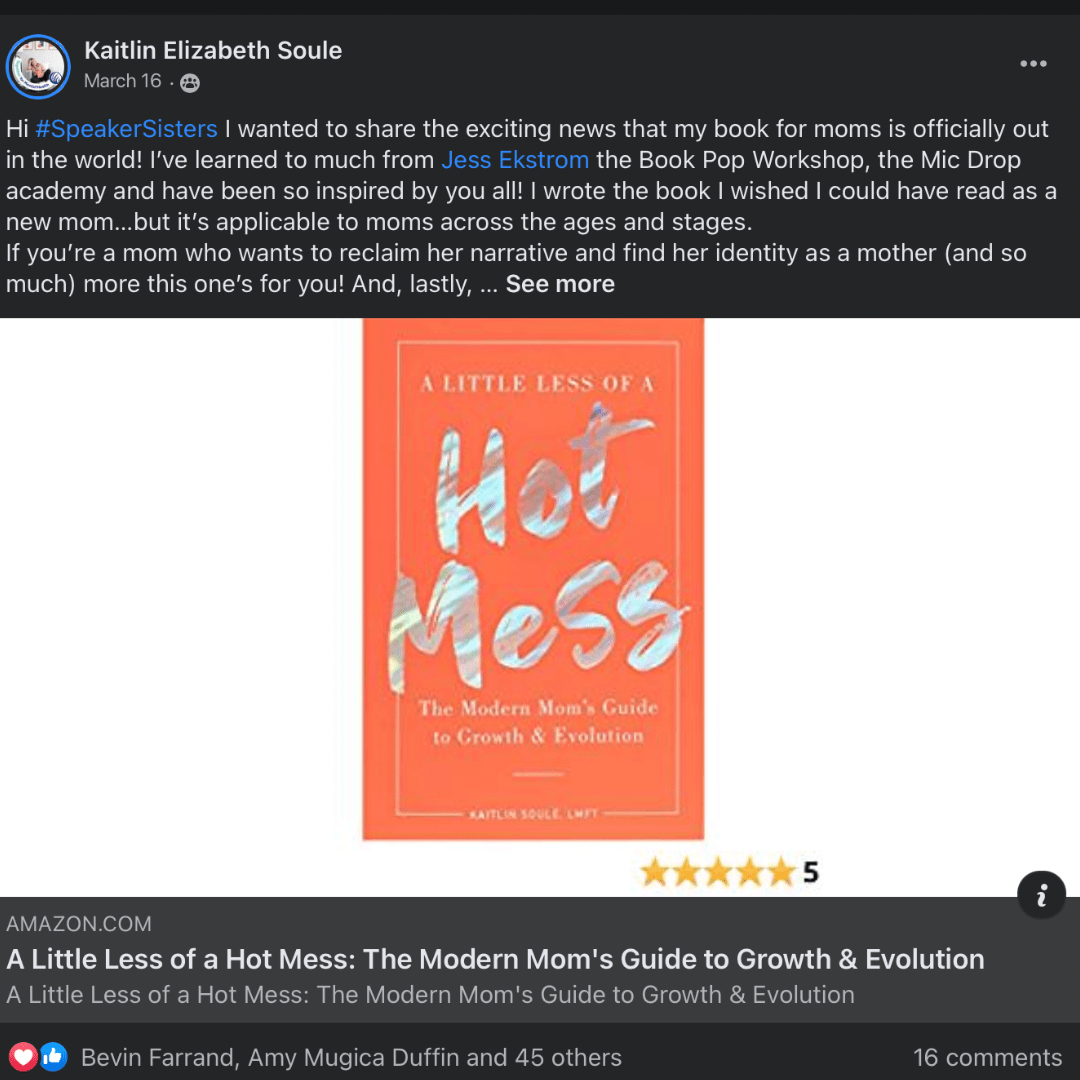
Task: Click the rating number 5 beside stars
Action: 811,873
